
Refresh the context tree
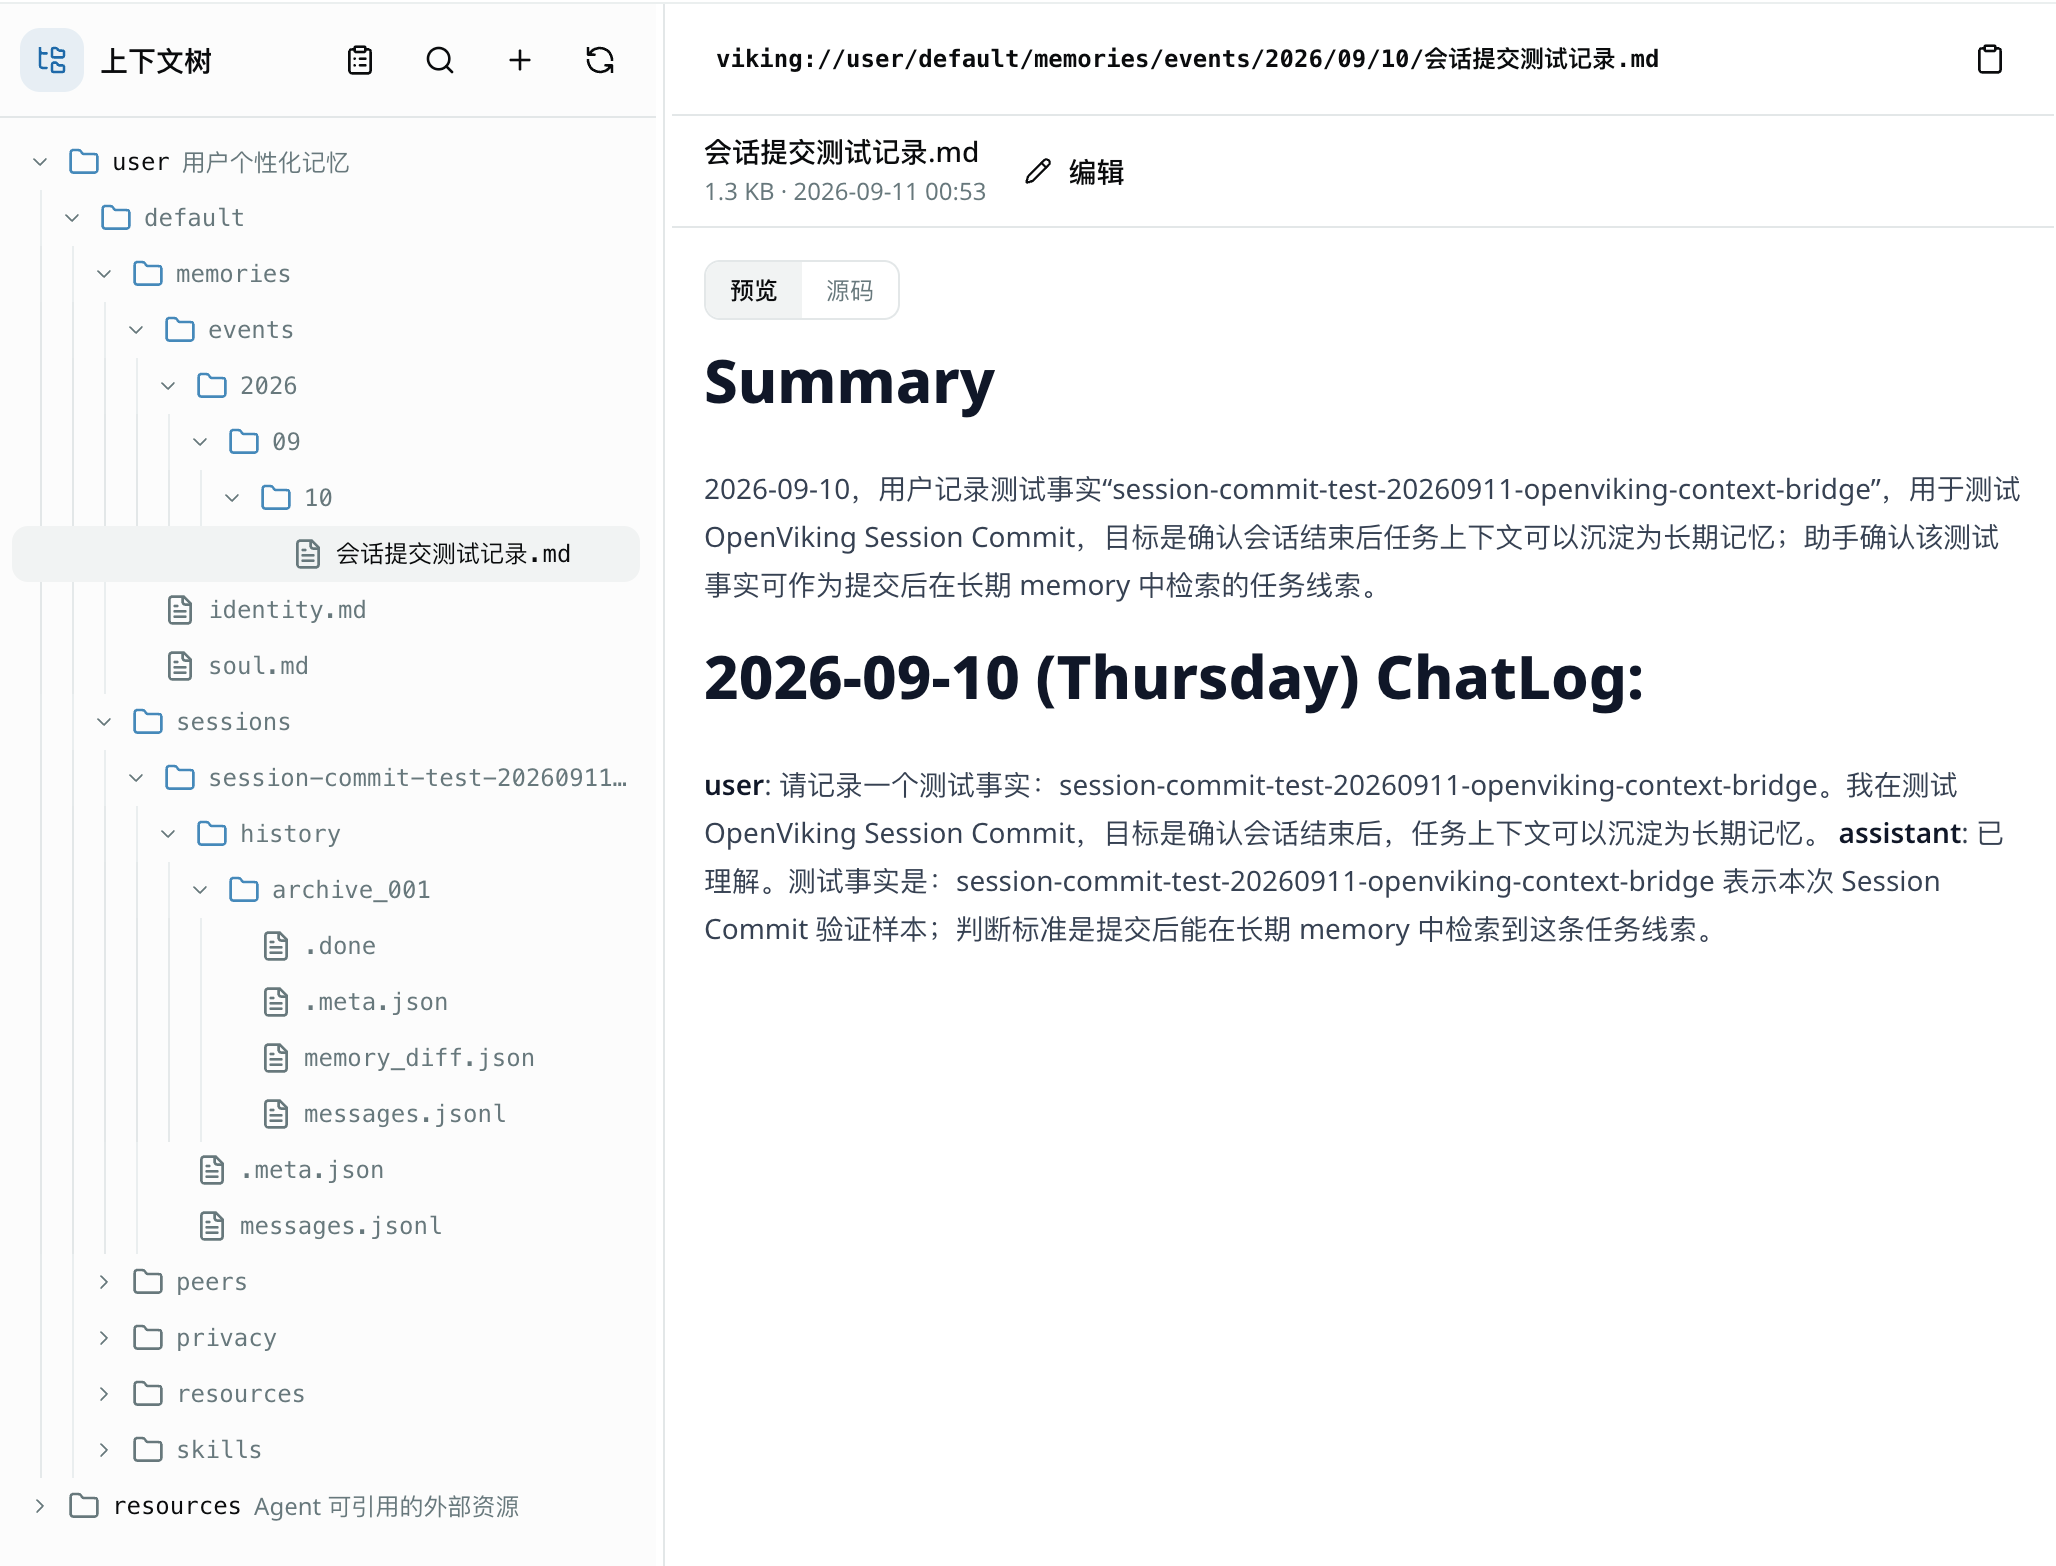pos(600,60)
